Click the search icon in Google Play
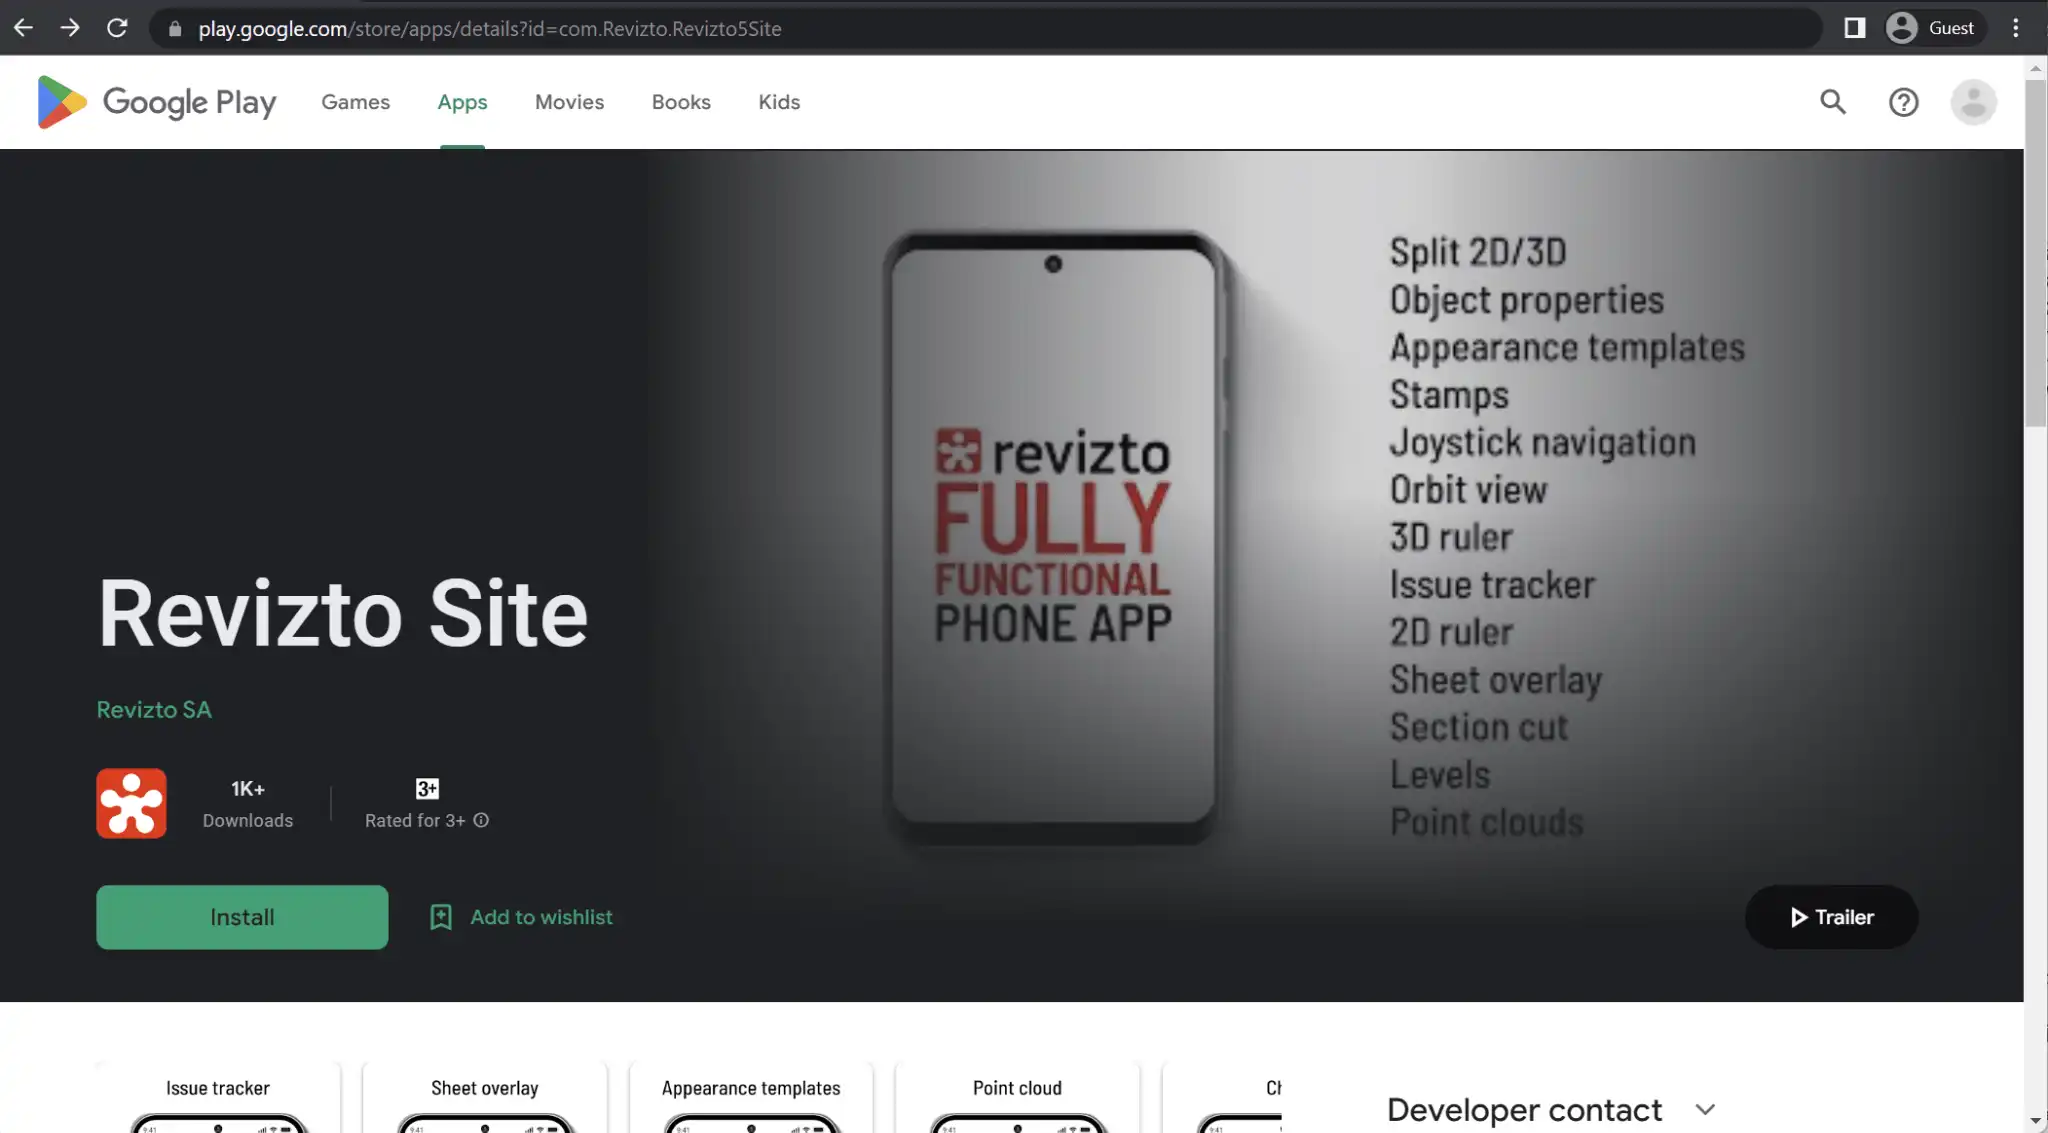Screen dimensions: 2048x1133 [x=1833, y=102]
